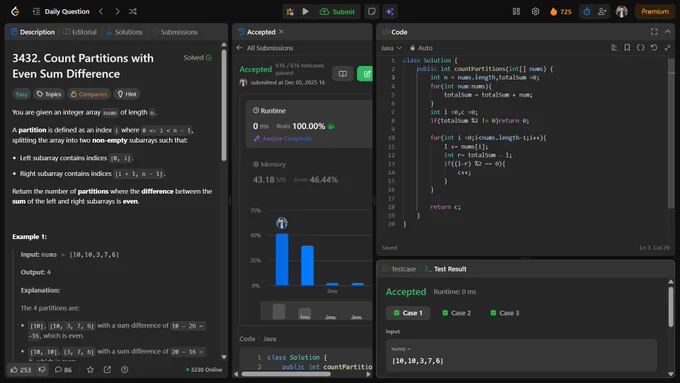The width and height of the screenshot is (680, 383).
Task: Click the editor collapse arrows icon
Action: coord(667,48)
